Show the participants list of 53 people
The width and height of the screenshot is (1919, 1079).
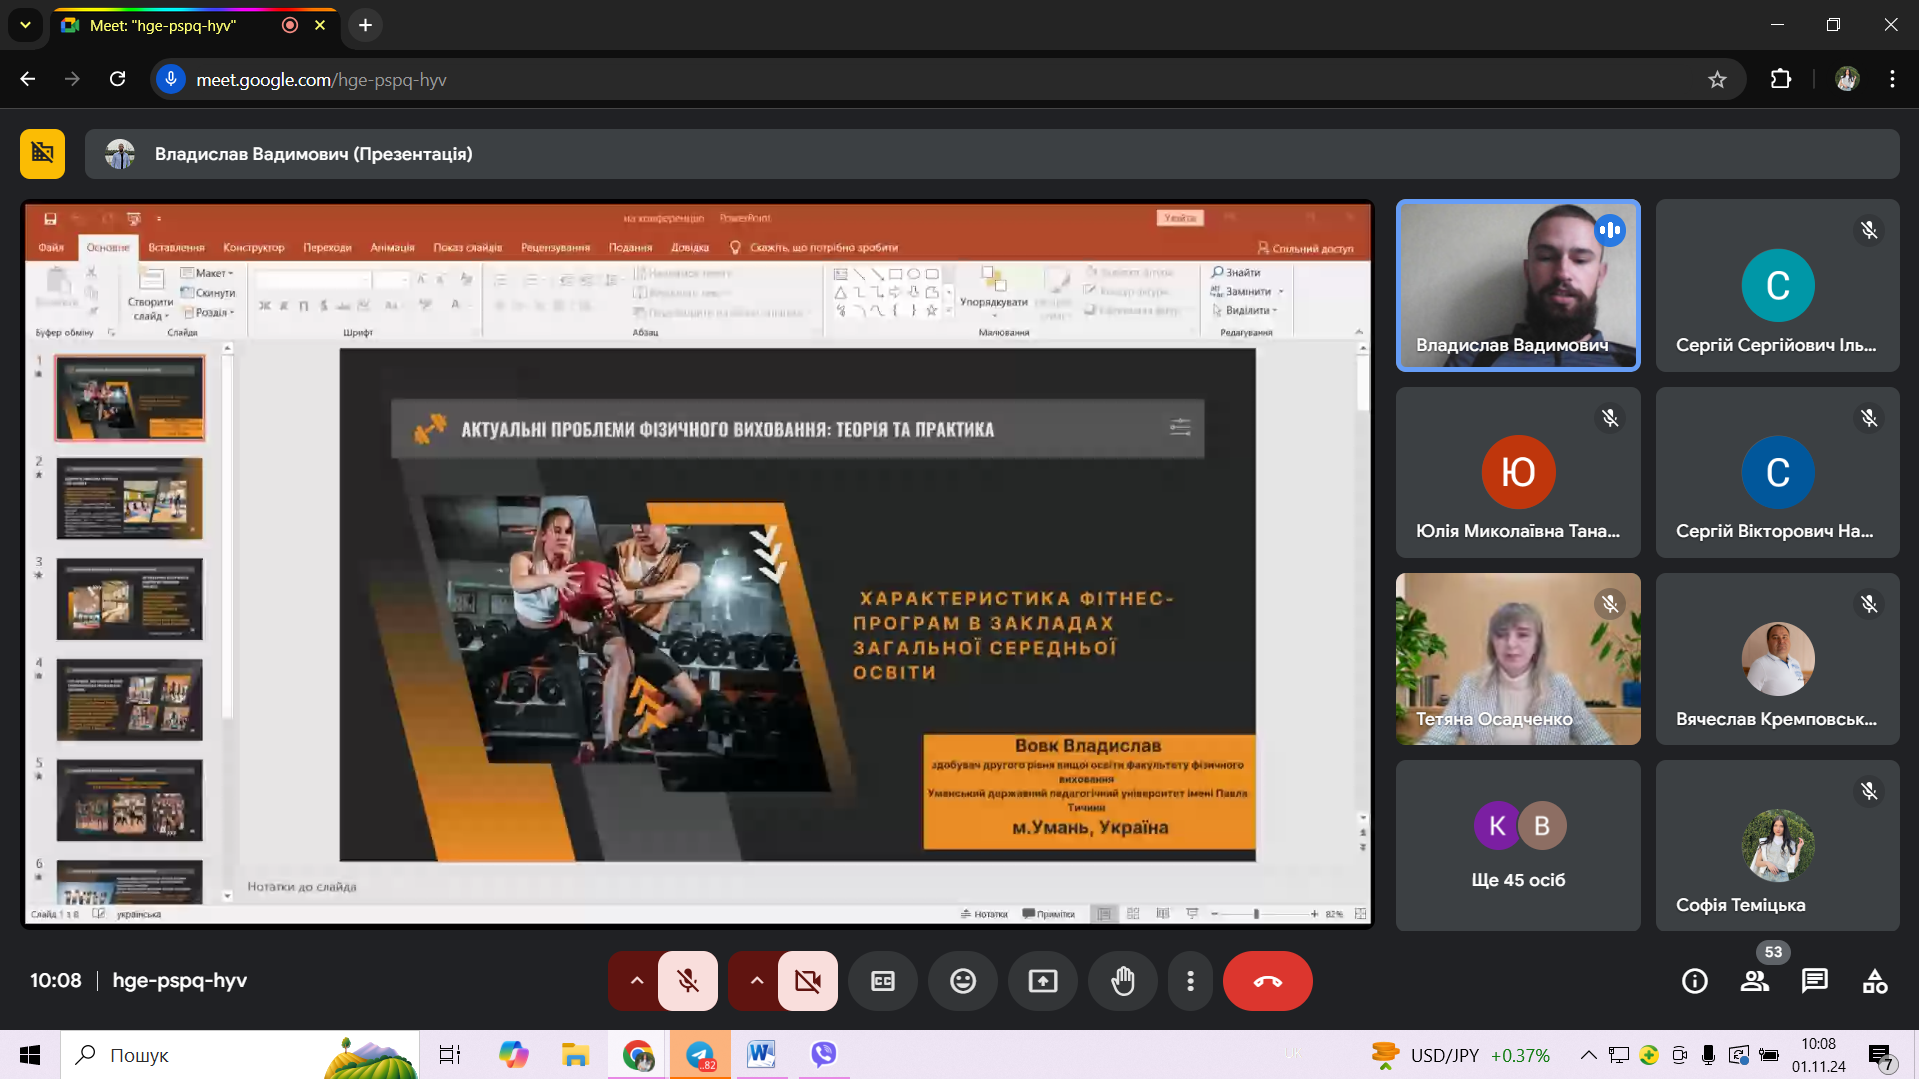[x=1755, y=981]
